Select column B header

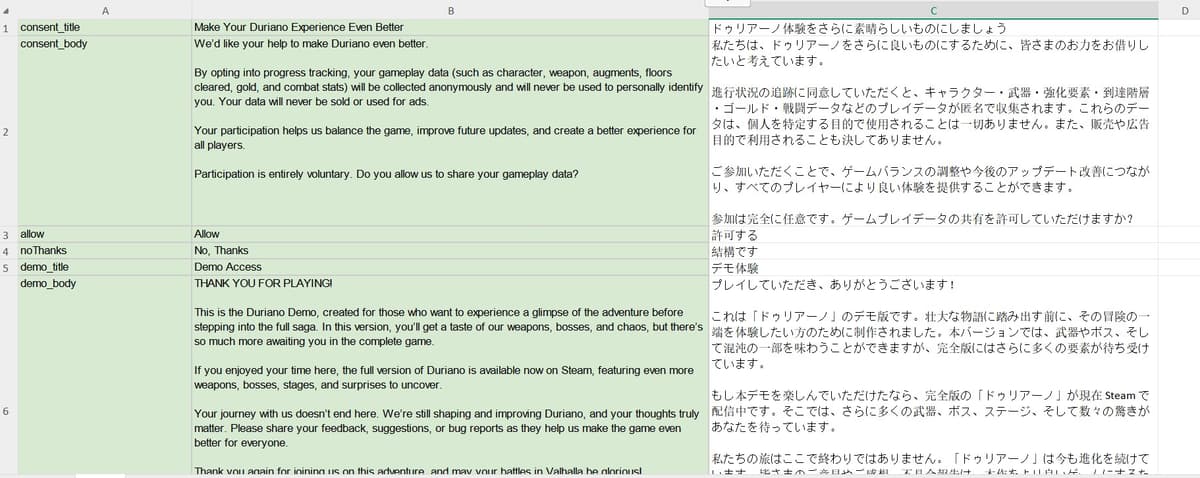pos(450,10)
